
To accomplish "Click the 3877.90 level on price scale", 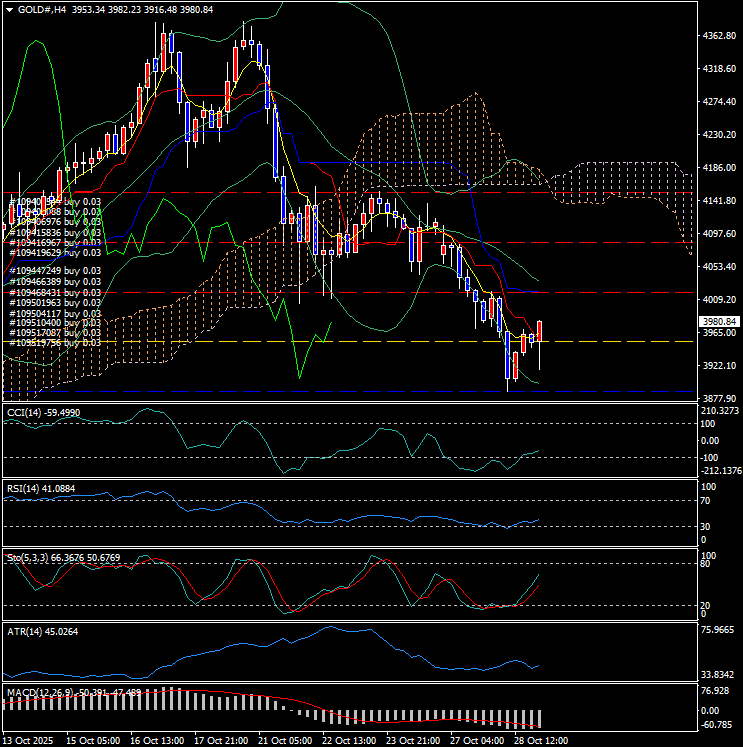I will [718, 398].
